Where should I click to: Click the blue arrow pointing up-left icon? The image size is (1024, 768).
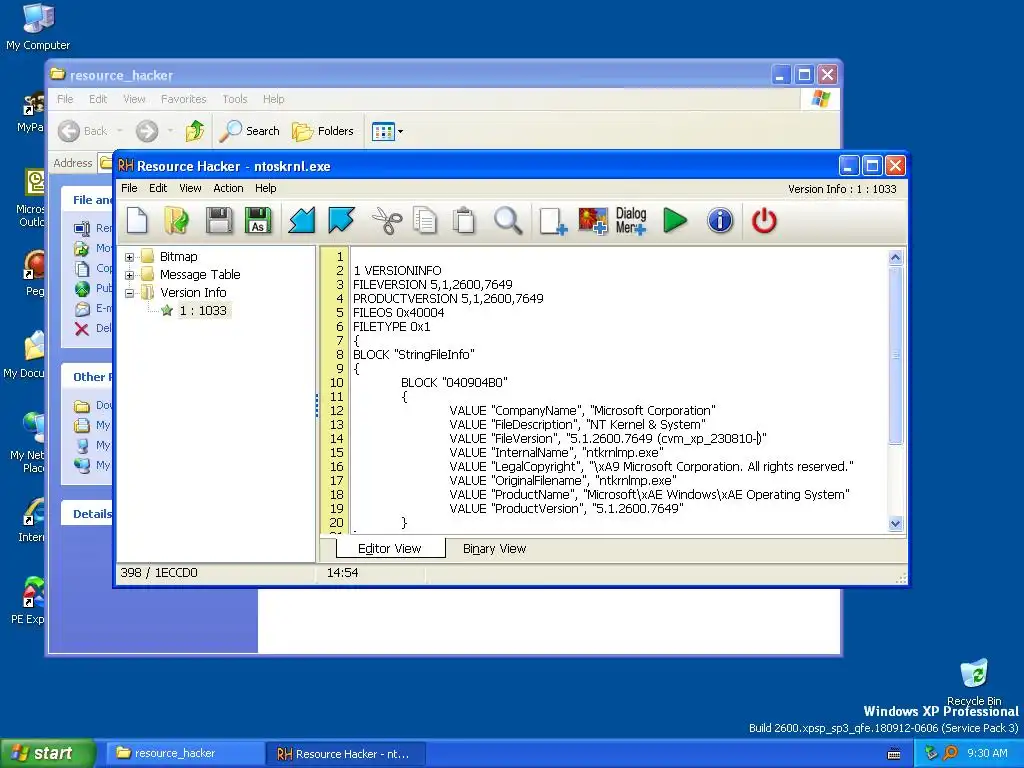[342, 221]
